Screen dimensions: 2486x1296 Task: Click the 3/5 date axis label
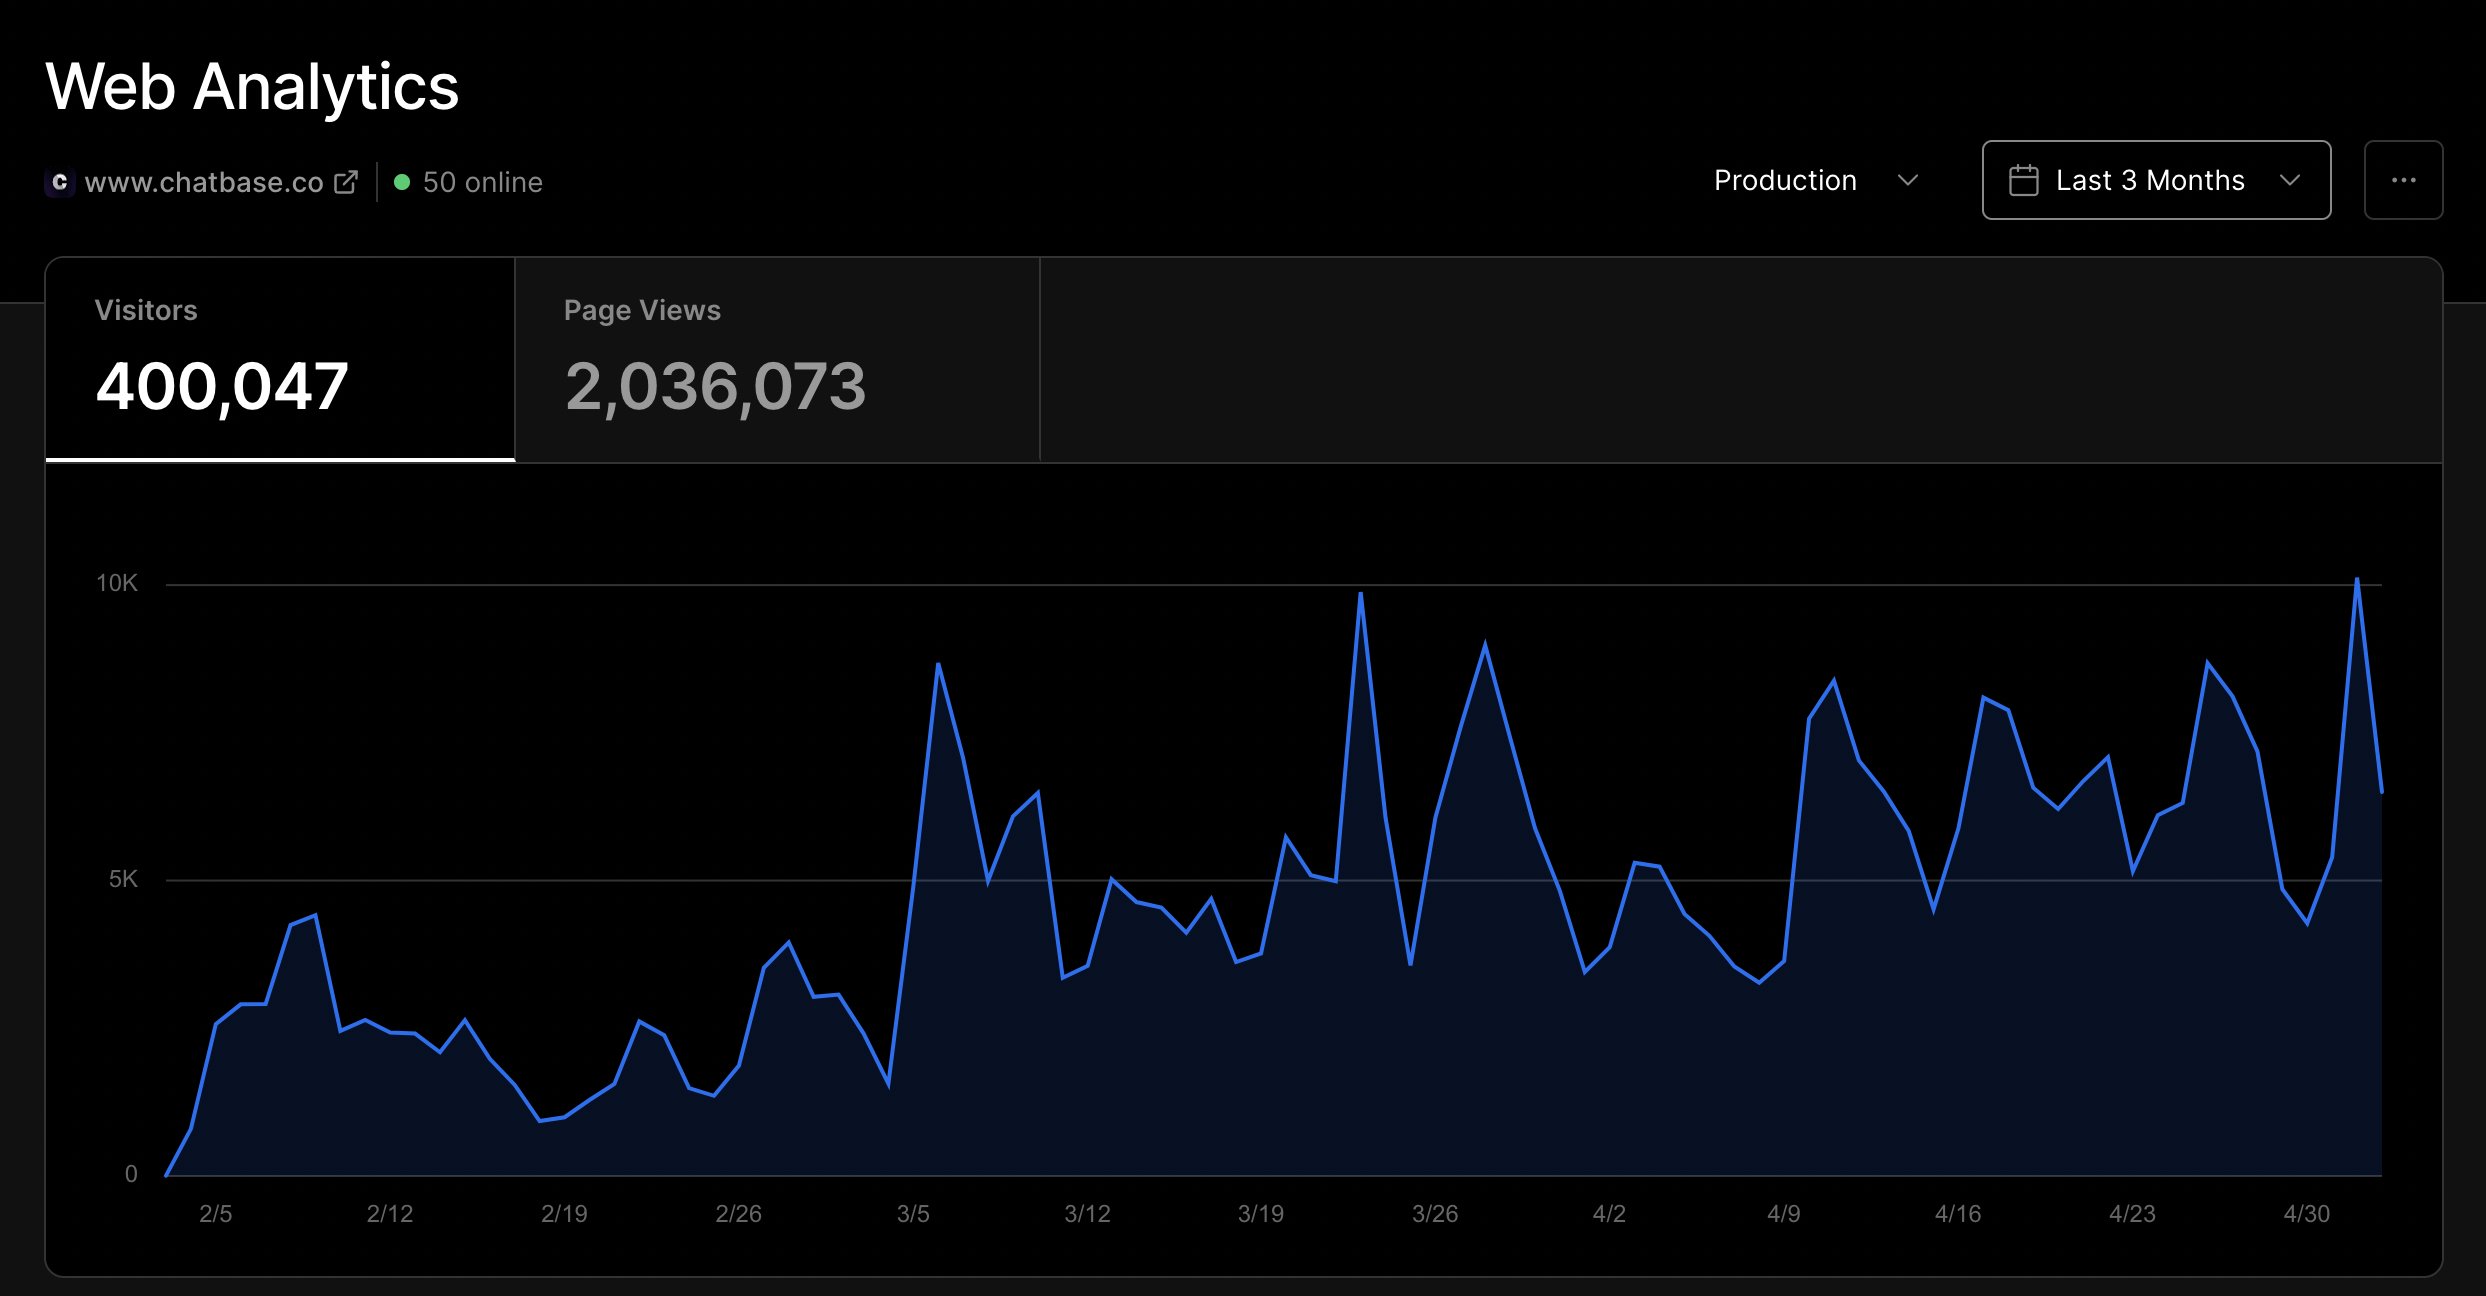pyautogui.click(x=913, y=1214)
